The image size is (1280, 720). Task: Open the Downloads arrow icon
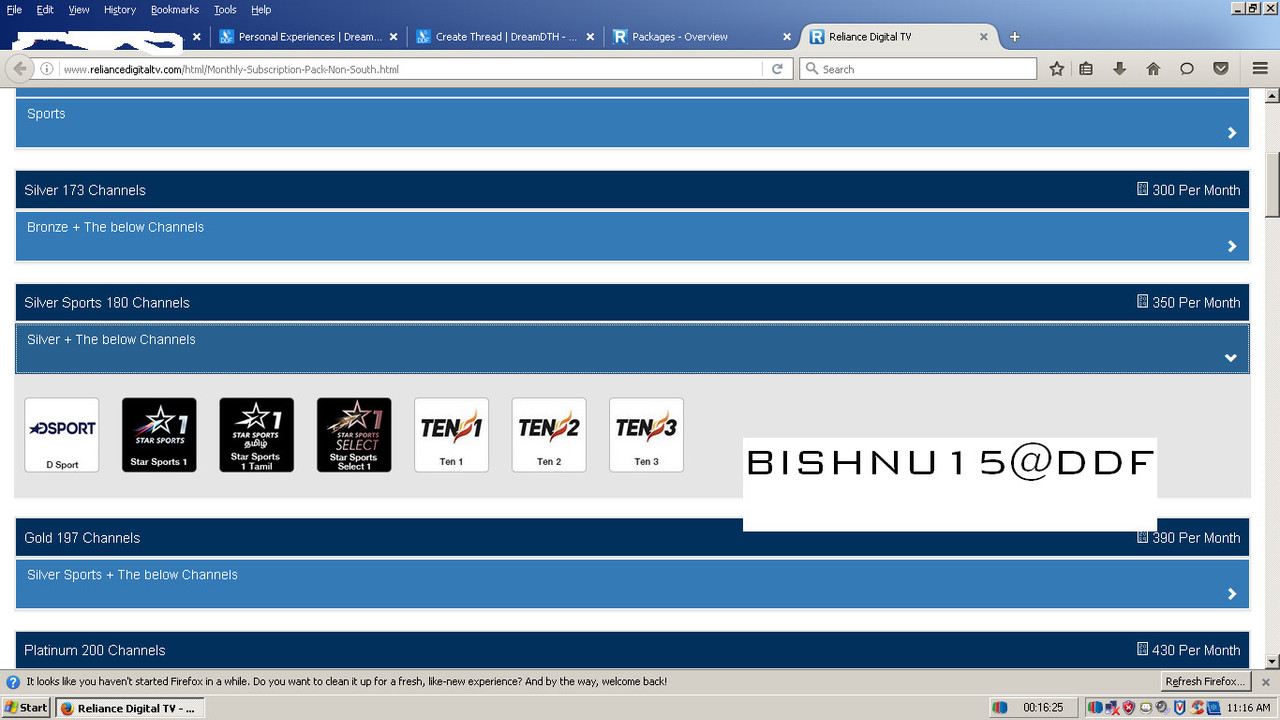(x=1120, y=69)
